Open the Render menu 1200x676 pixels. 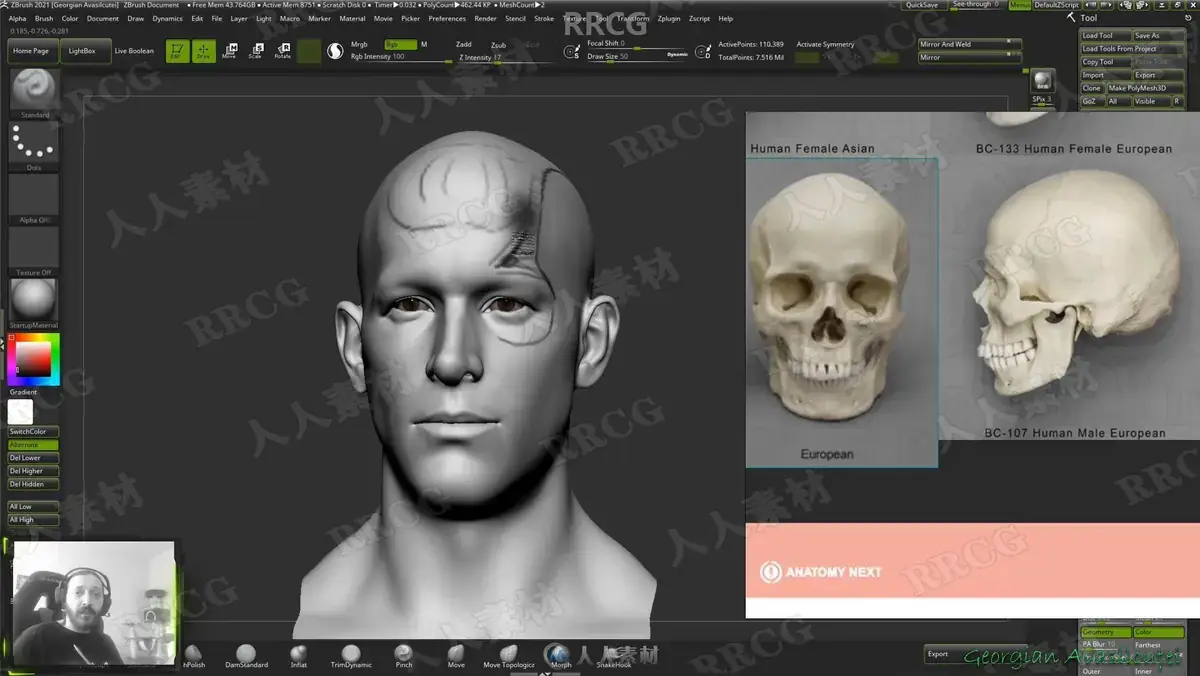tap(485, 18)
